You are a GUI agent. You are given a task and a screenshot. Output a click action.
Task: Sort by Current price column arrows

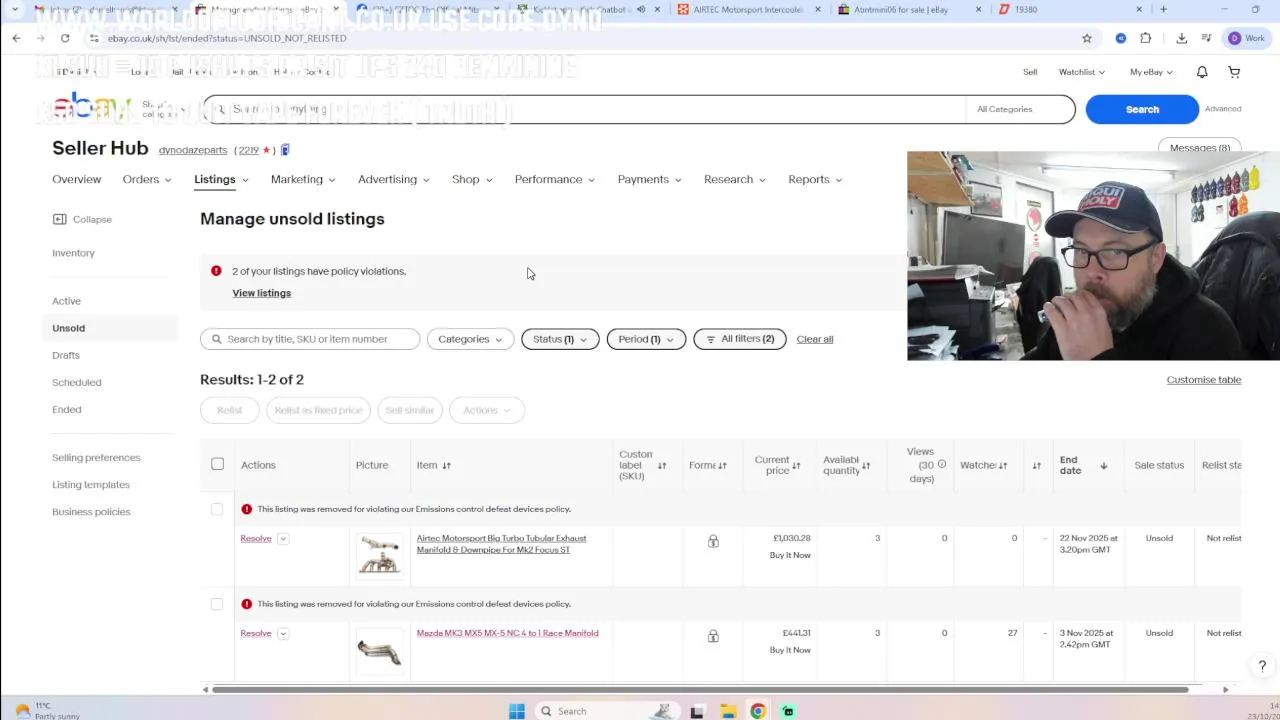(x=796, y=465)
